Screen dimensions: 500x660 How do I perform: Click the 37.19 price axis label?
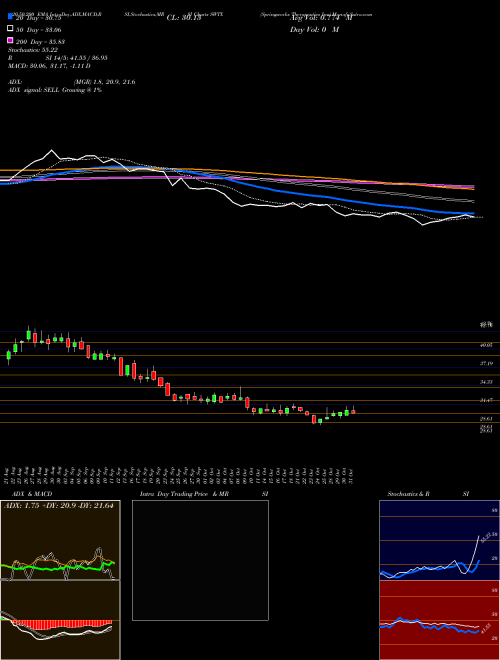coord(486,363)
